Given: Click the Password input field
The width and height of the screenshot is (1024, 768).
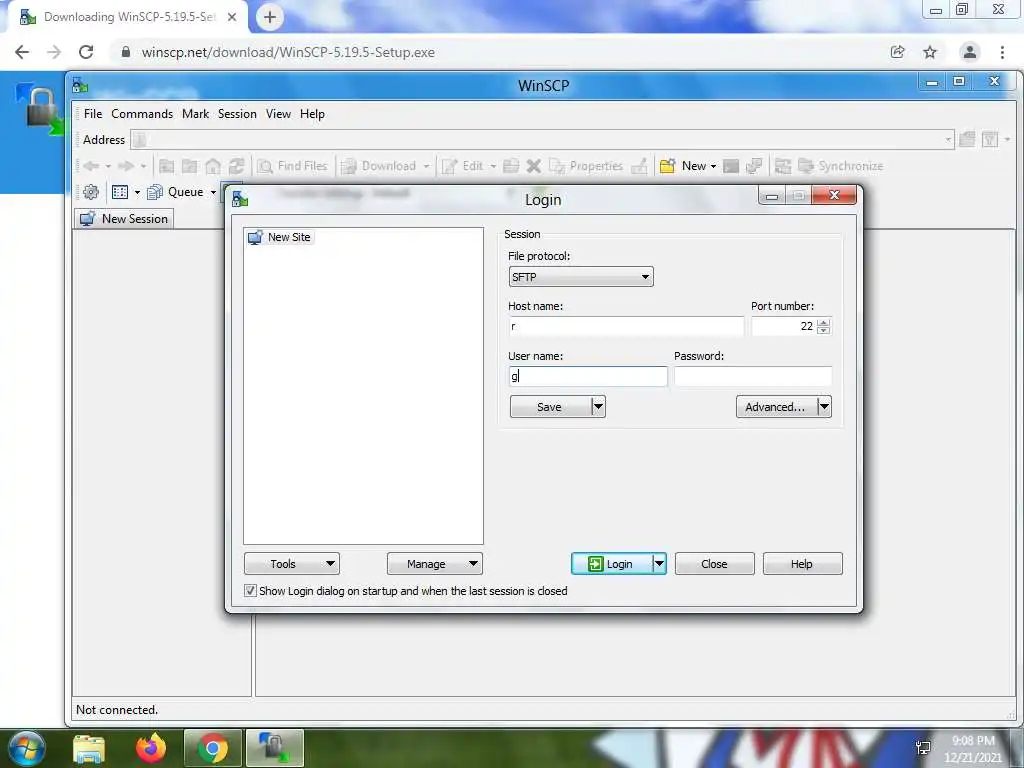Looking at the screenshot, I should click(x=753, y=376).
